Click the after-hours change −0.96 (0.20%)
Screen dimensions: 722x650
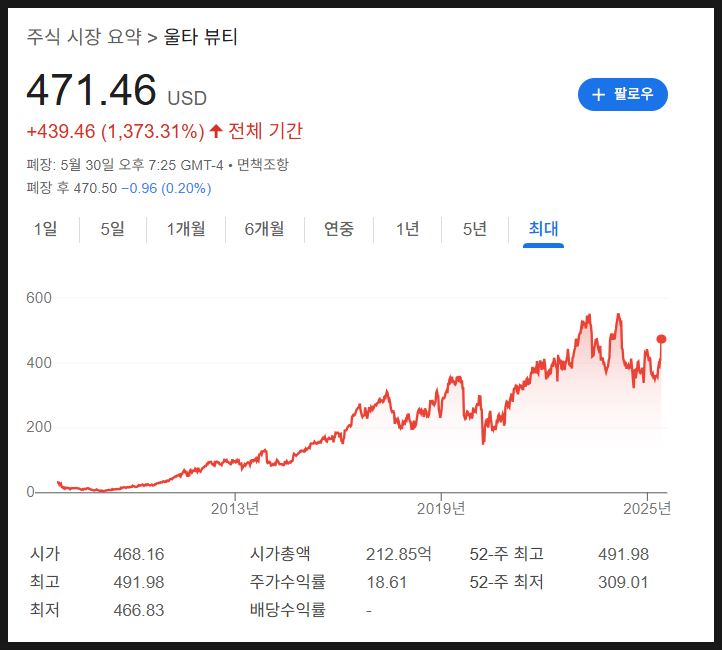[166, 188]
